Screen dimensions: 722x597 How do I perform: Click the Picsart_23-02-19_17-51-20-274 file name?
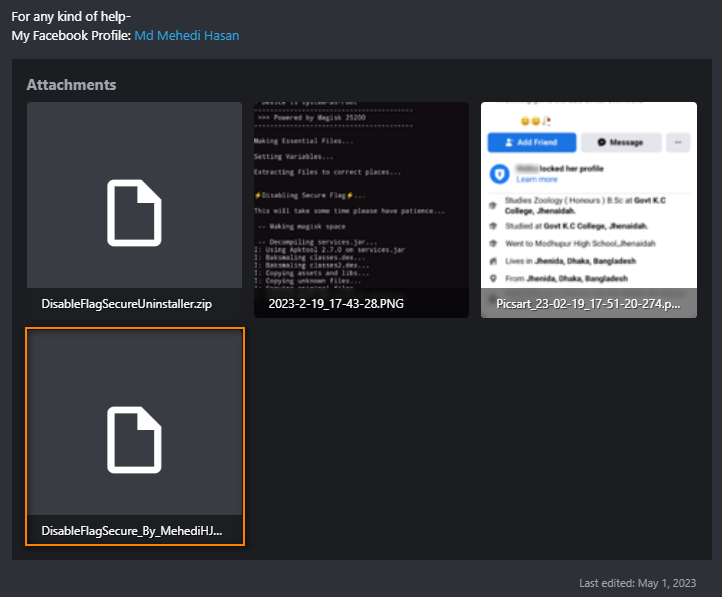pyautogui.click(x=588, y=304)
